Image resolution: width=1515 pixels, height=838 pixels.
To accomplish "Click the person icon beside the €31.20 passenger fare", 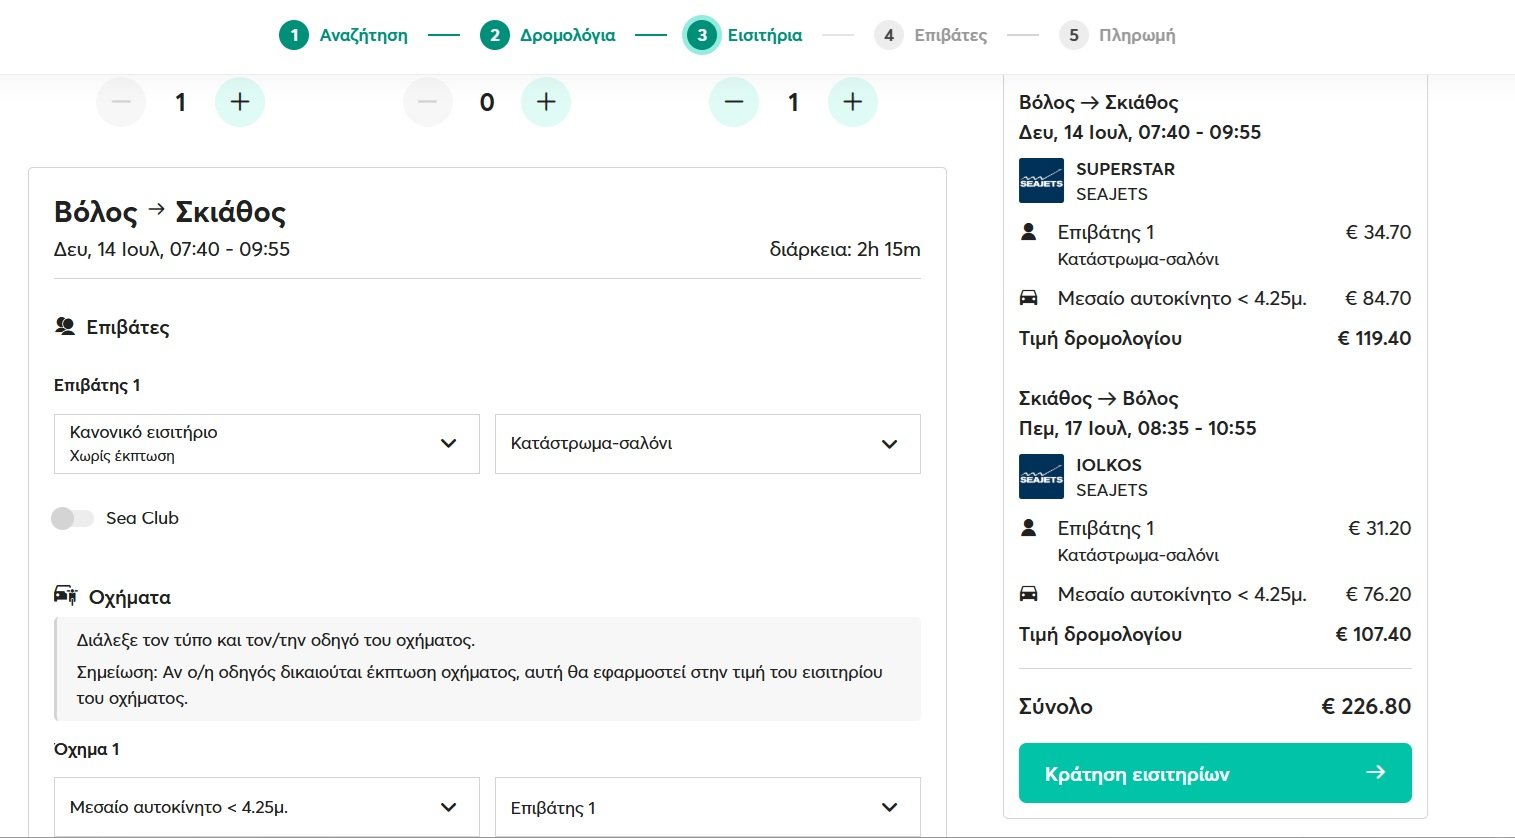I will 1028,528.
